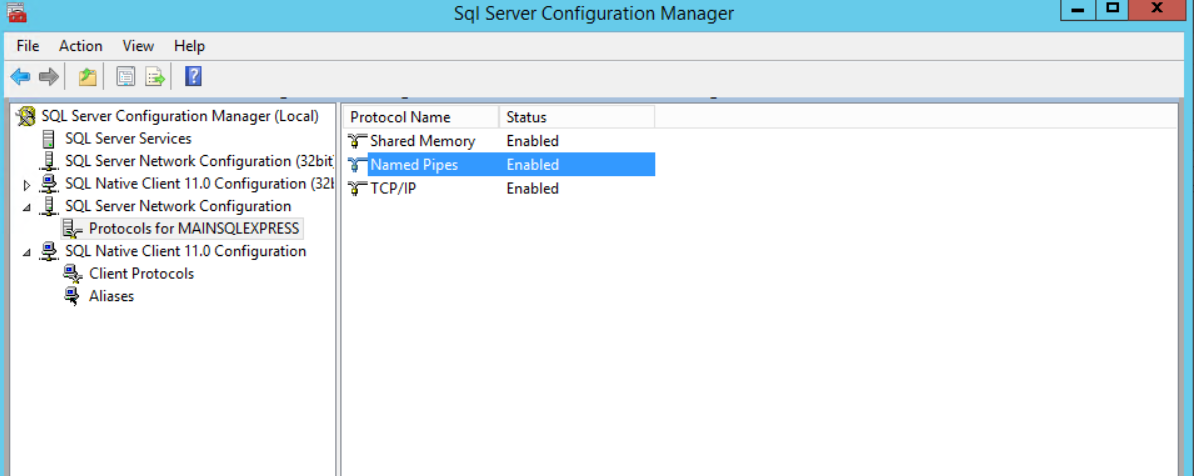Click the Export List toolbar icon
The height and width of the screenshot is (476, 1194).
155,76
